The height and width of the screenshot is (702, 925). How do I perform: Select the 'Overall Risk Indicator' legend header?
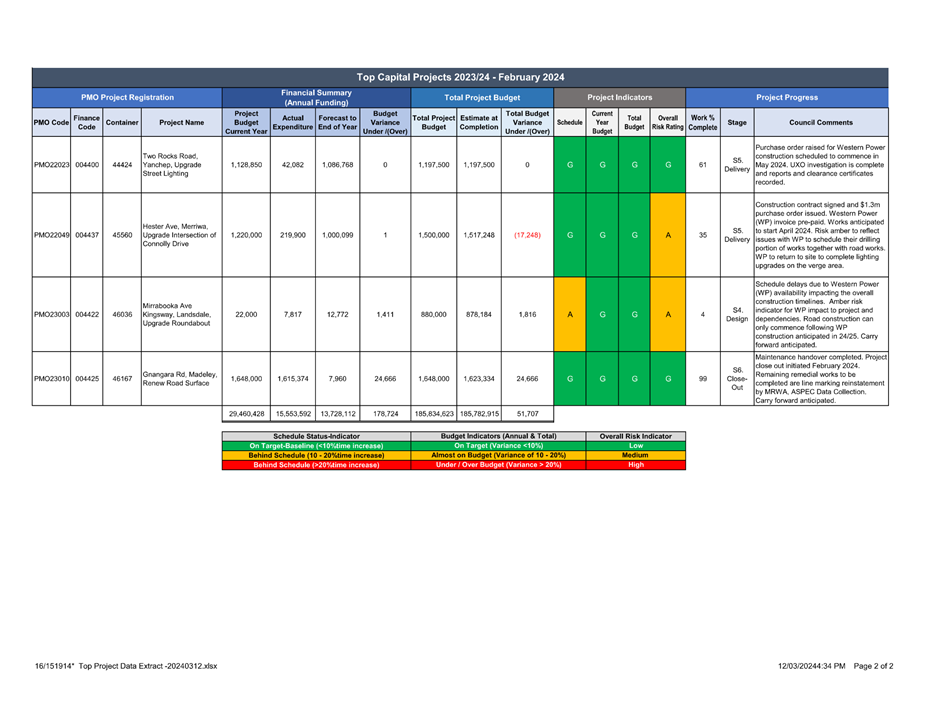point(636,437)
